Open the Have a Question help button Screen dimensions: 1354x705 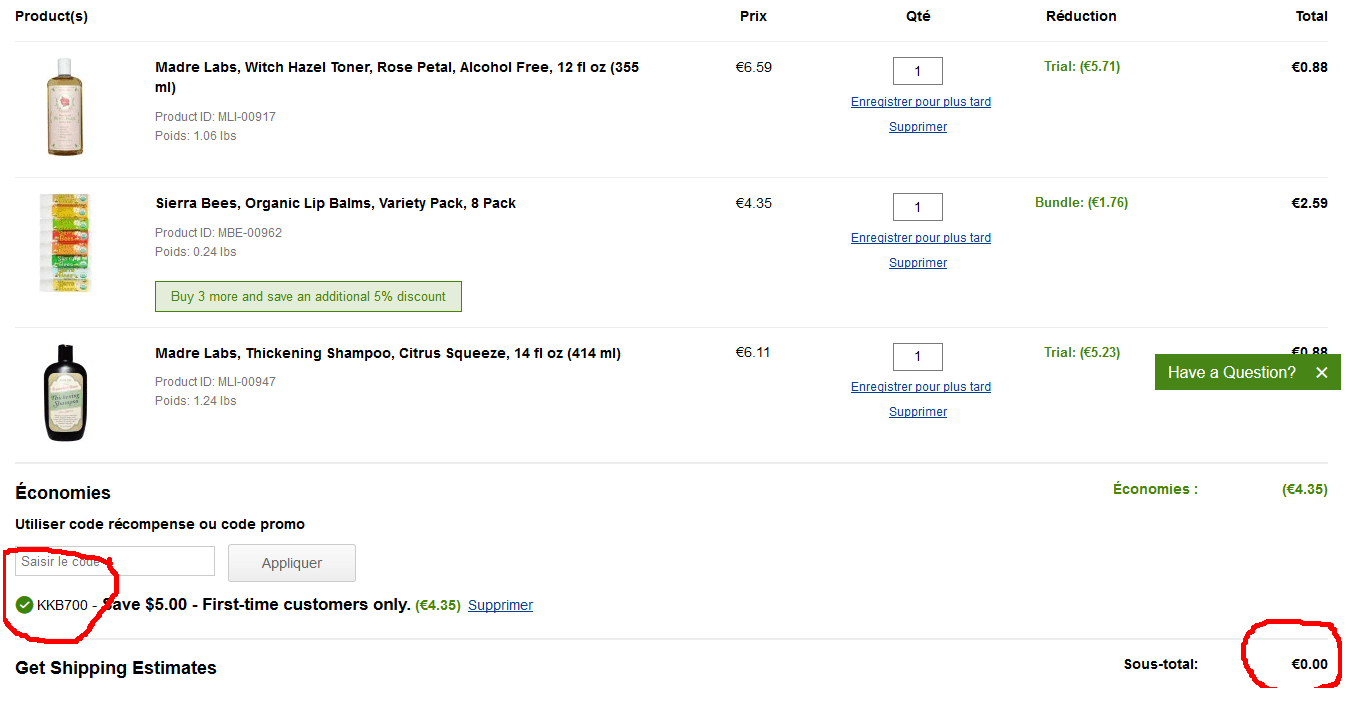tap(1231, 372)
